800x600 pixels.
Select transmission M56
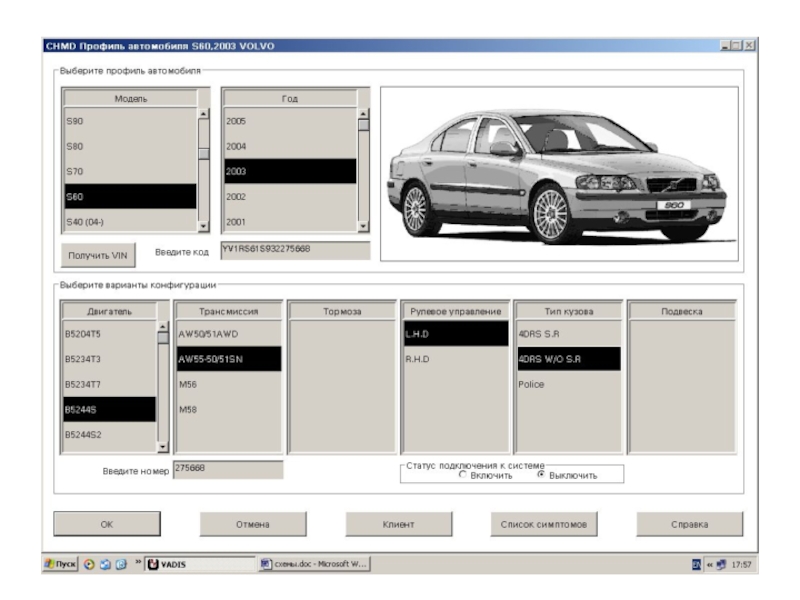point(229,384)
